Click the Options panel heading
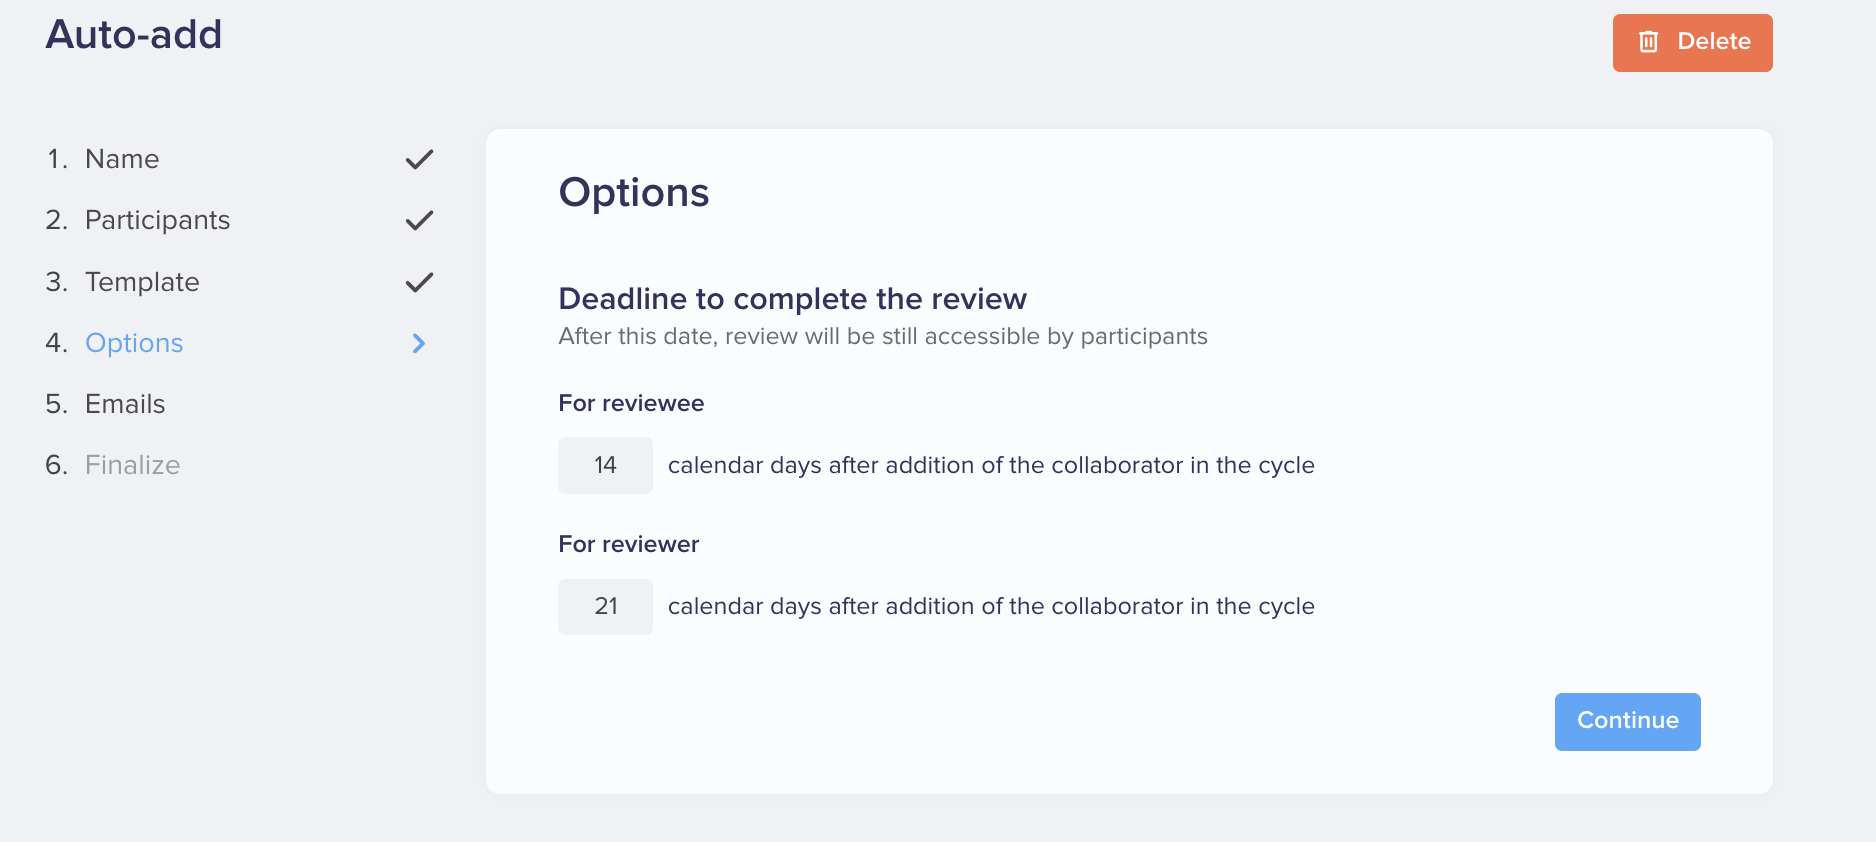 click(x=634, y=192)
